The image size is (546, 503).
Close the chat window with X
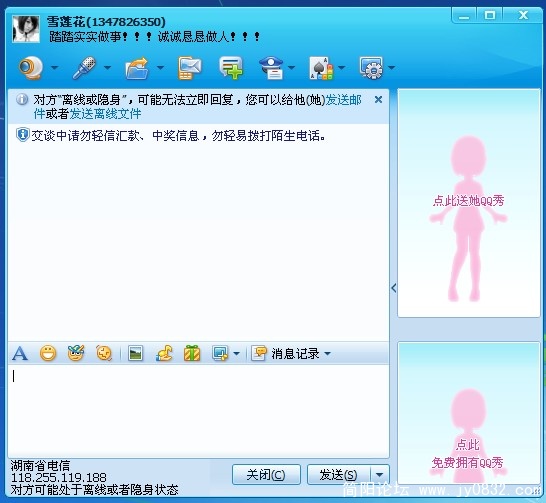(523, 15)
